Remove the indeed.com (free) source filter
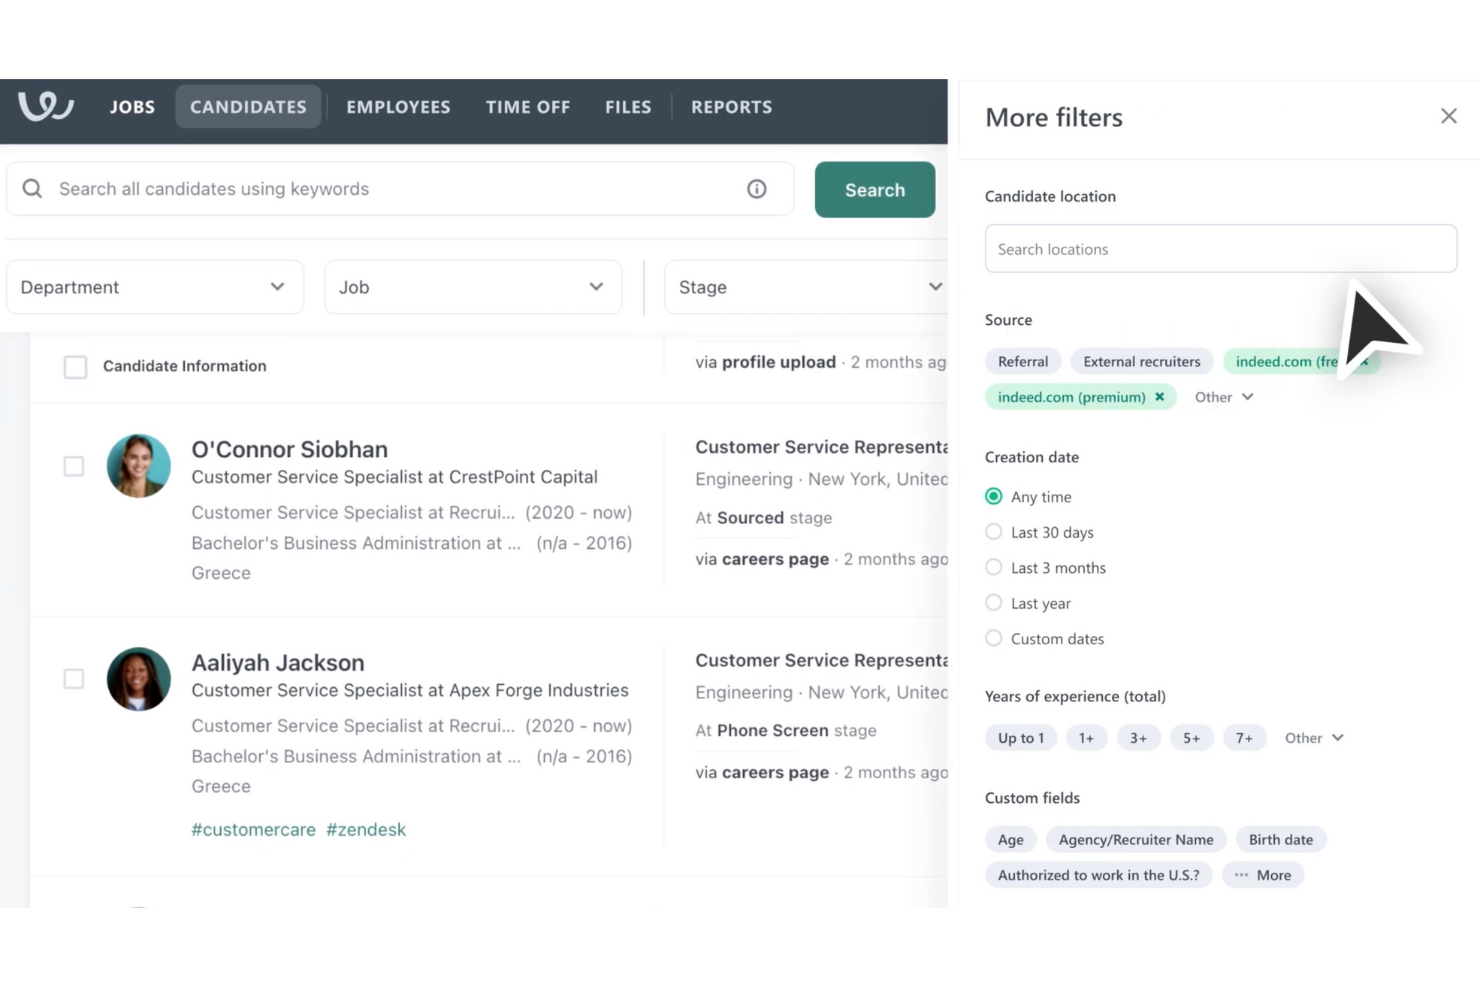Screen dimensions: 1480x987 point(1363,361)
